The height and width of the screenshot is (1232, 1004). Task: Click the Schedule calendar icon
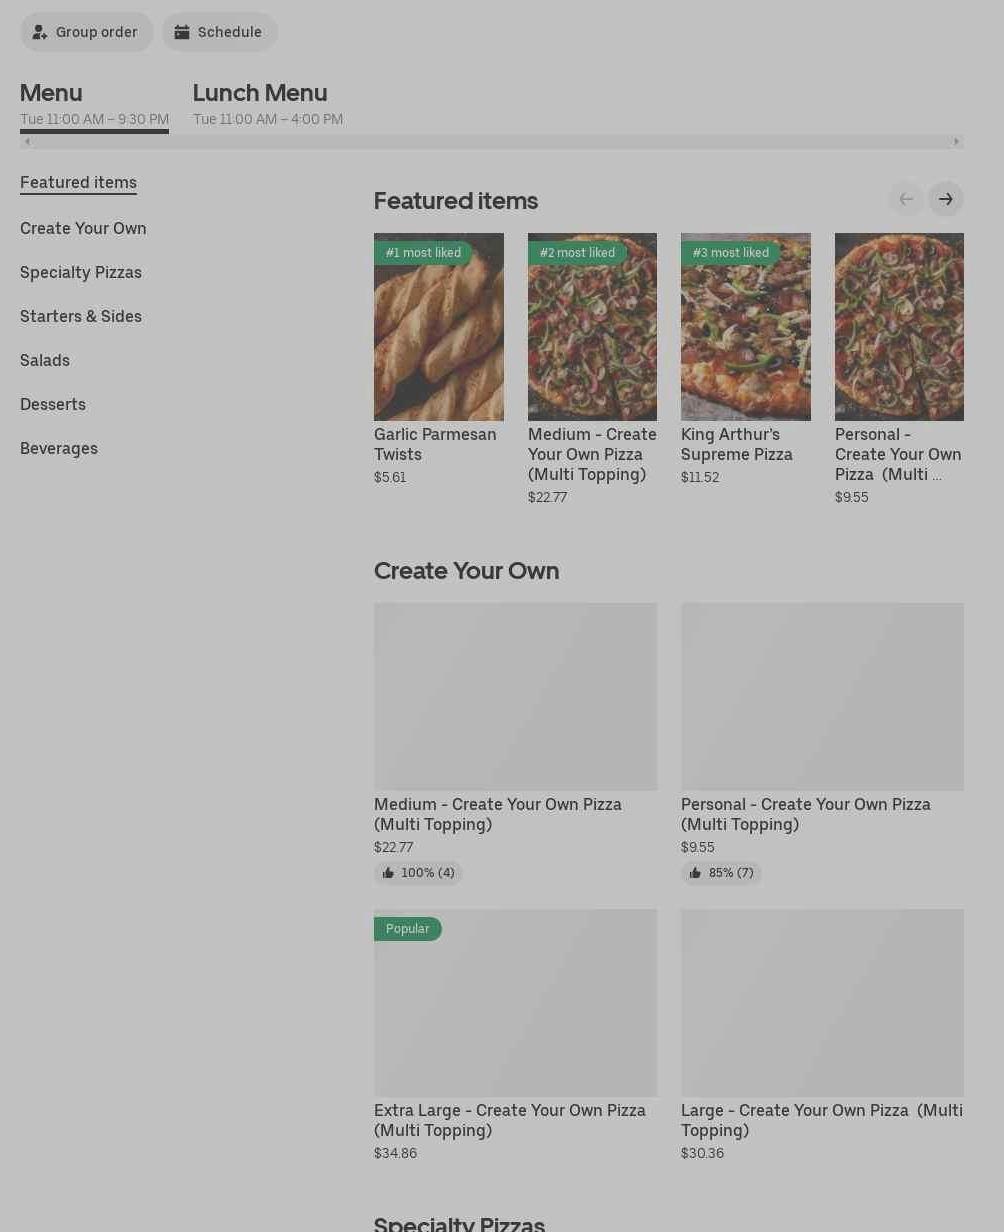click(182, 32)
